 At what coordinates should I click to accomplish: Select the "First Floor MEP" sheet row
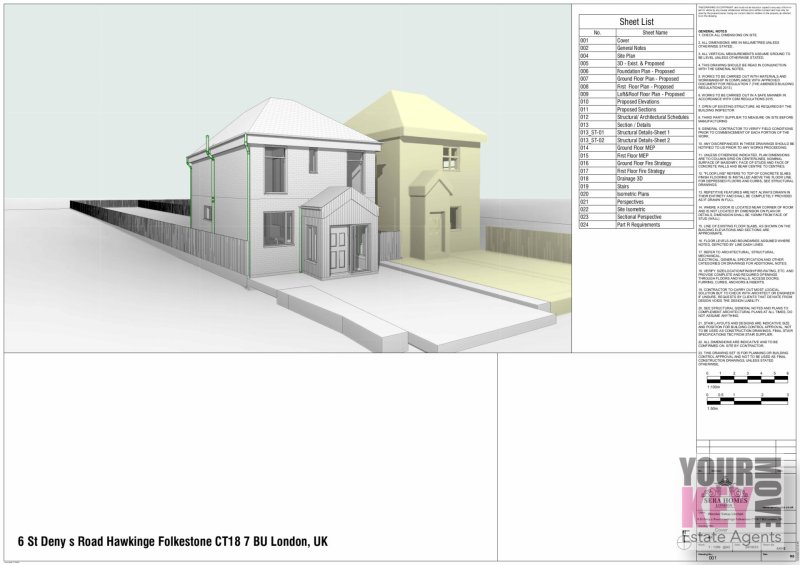[636, 156]
